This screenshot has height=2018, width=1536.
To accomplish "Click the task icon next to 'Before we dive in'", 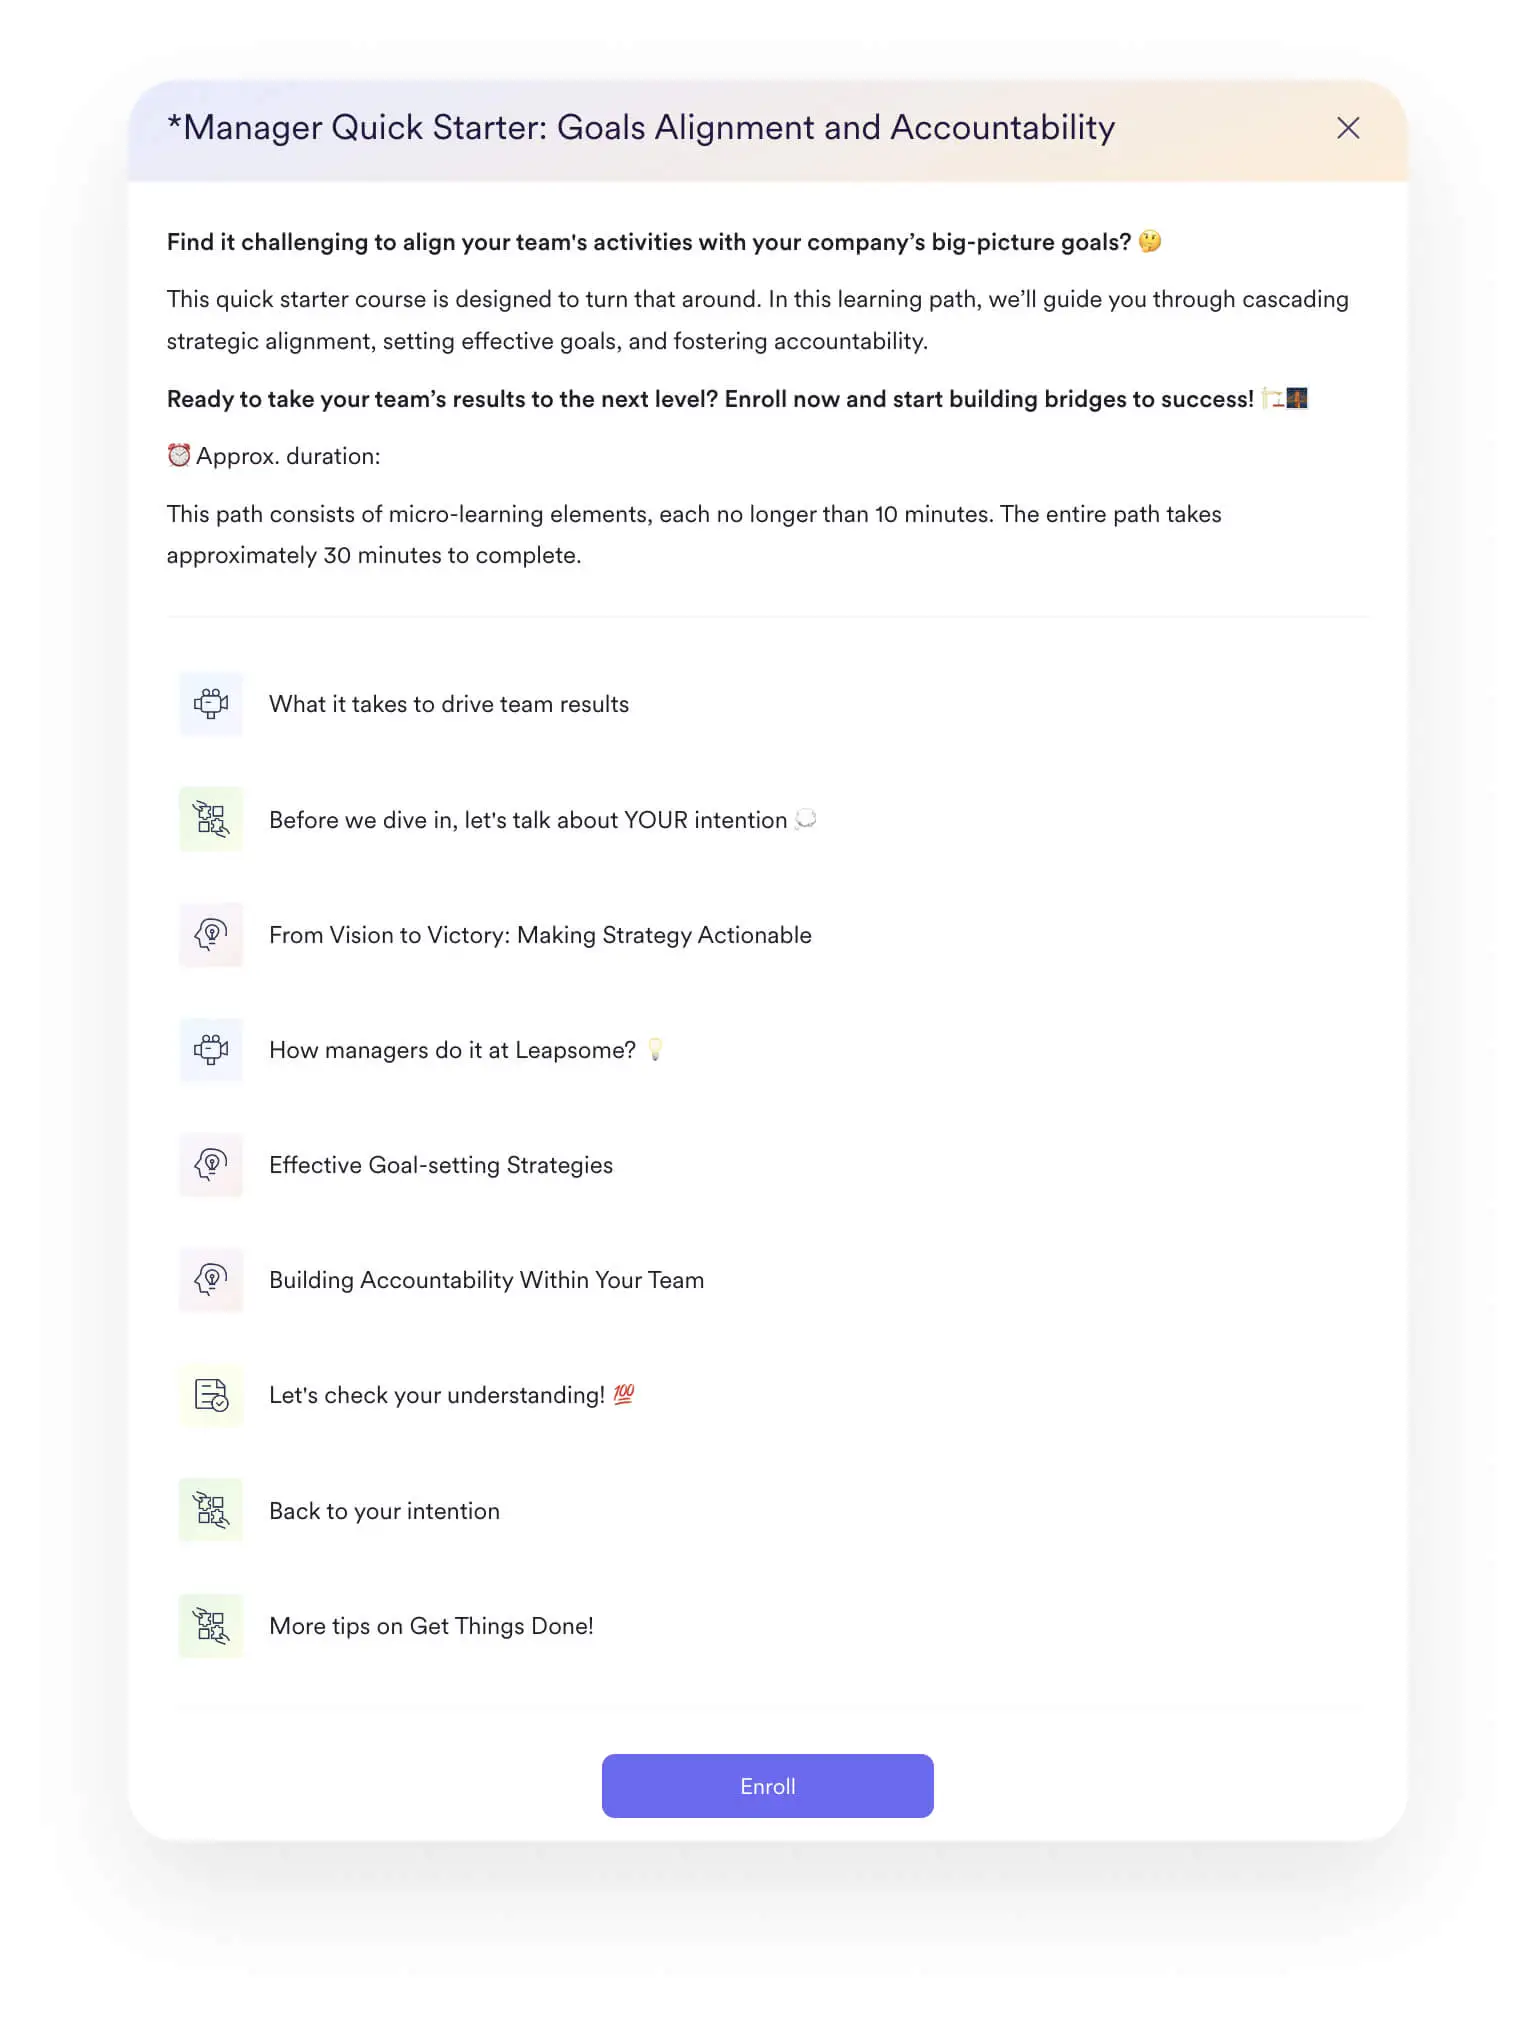I will (x=210, y=819).
